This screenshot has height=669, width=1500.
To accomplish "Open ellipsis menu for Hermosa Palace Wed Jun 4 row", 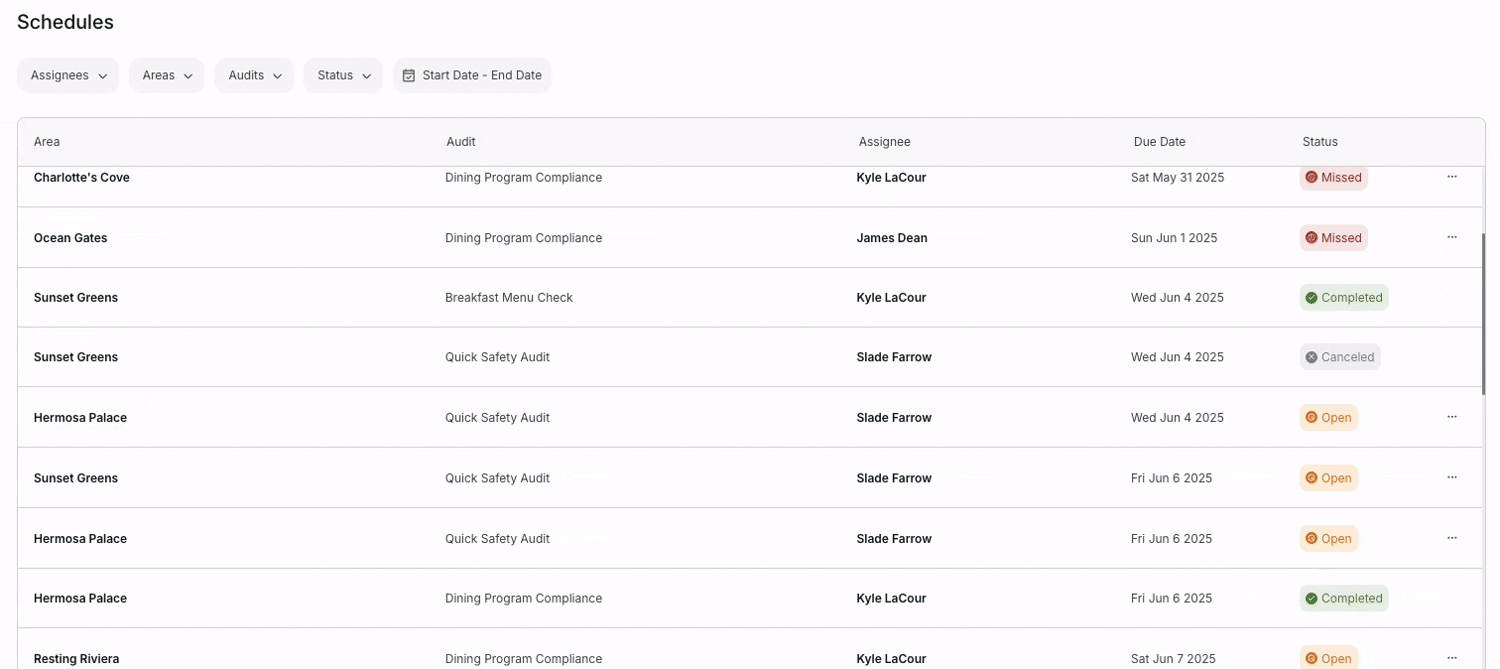I will coord(1452,417).
